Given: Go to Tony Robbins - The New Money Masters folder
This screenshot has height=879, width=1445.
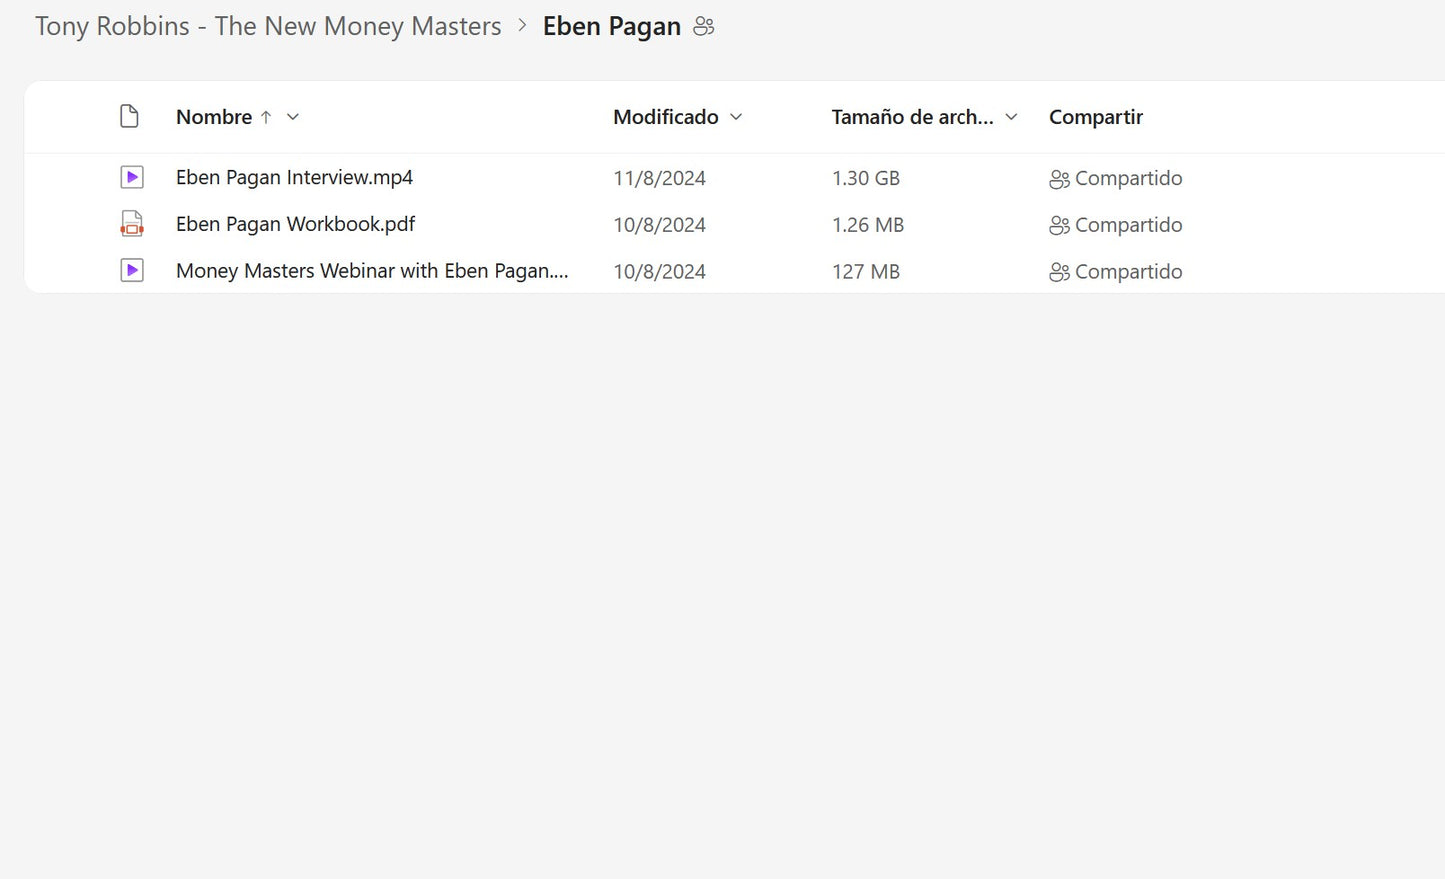Looking at the screenshot, I should click(x=268, y=27).
